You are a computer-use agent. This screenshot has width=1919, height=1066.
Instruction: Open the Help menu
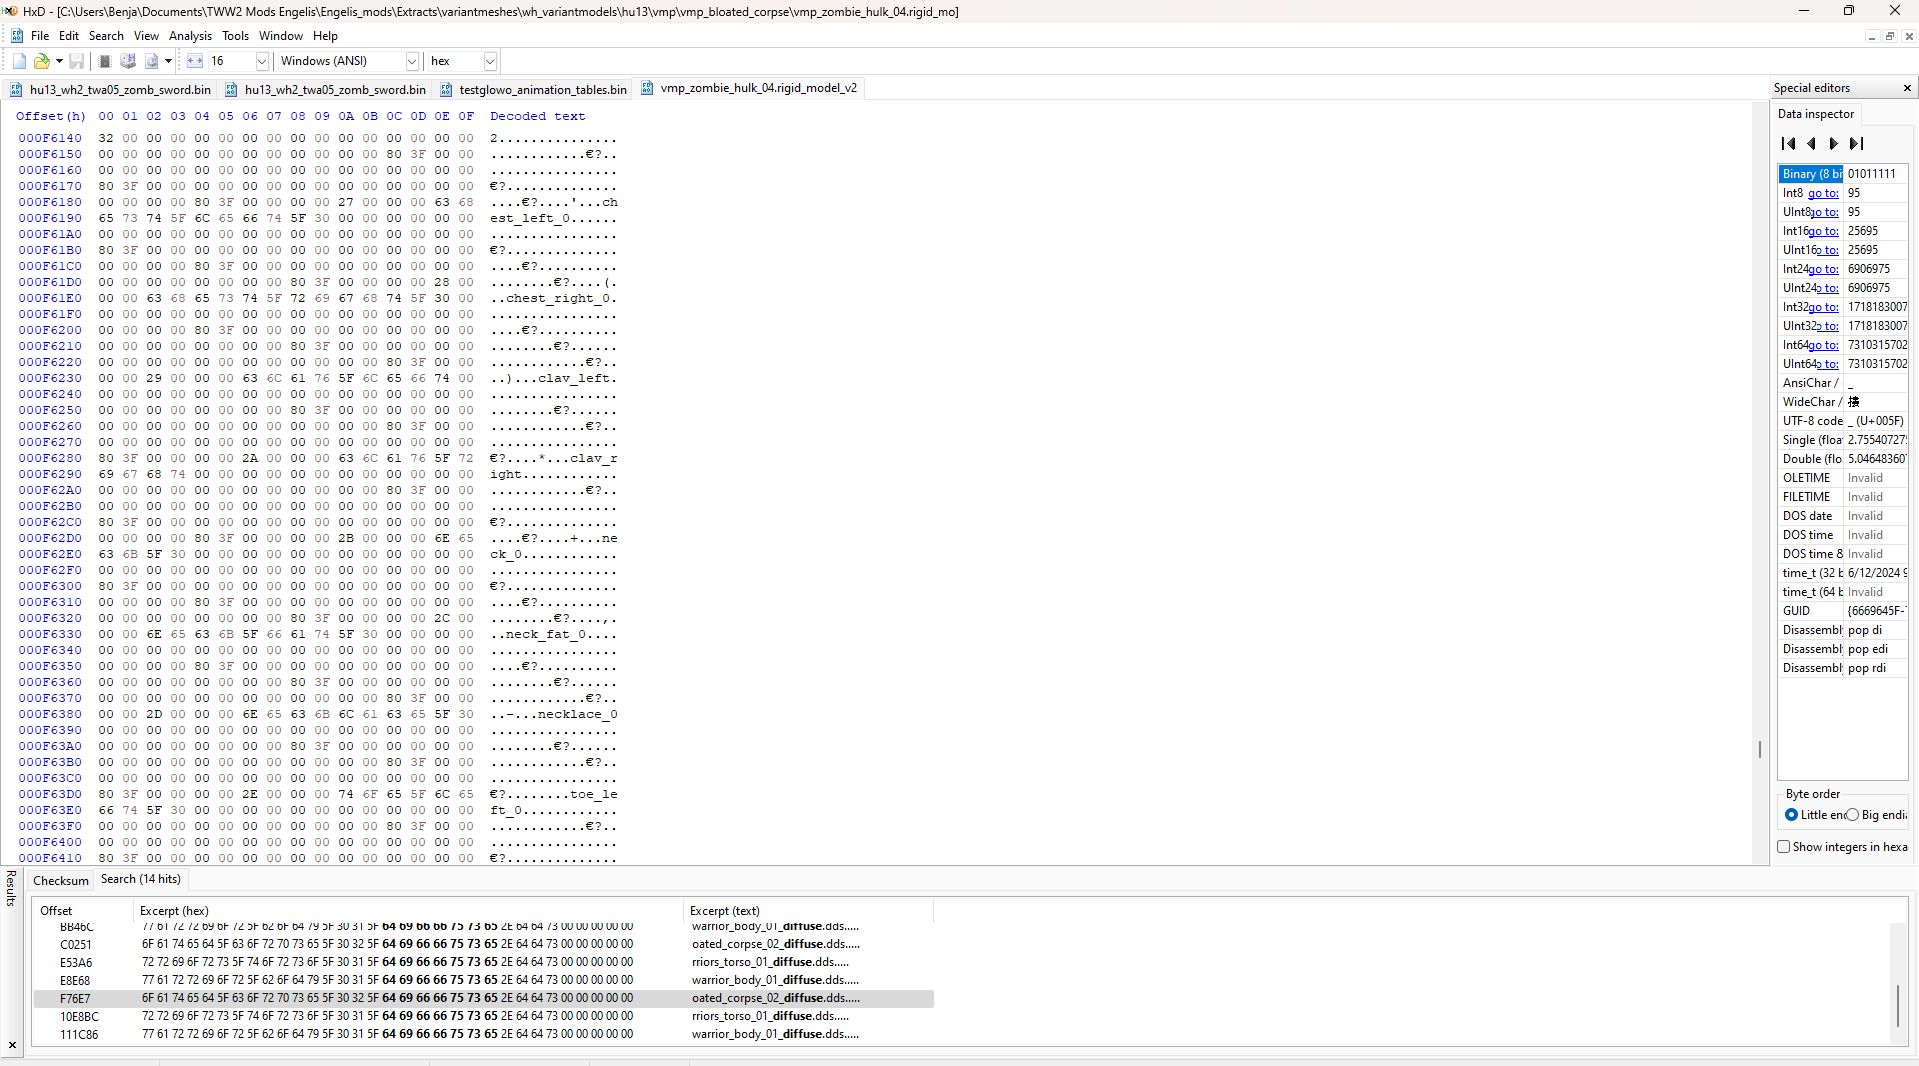(x=325, y=35)
